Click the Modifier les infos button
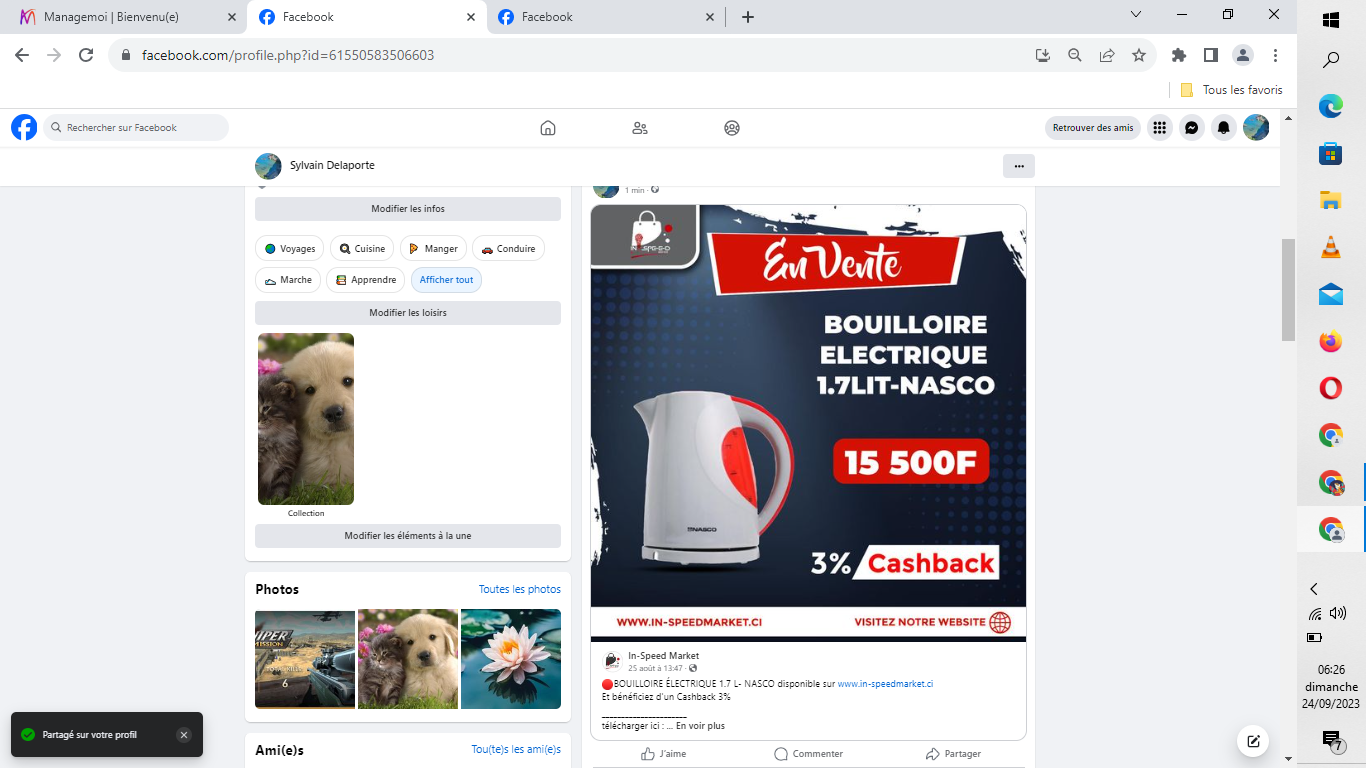This screenshot has height=768, width=1366. tap(407, 209)
